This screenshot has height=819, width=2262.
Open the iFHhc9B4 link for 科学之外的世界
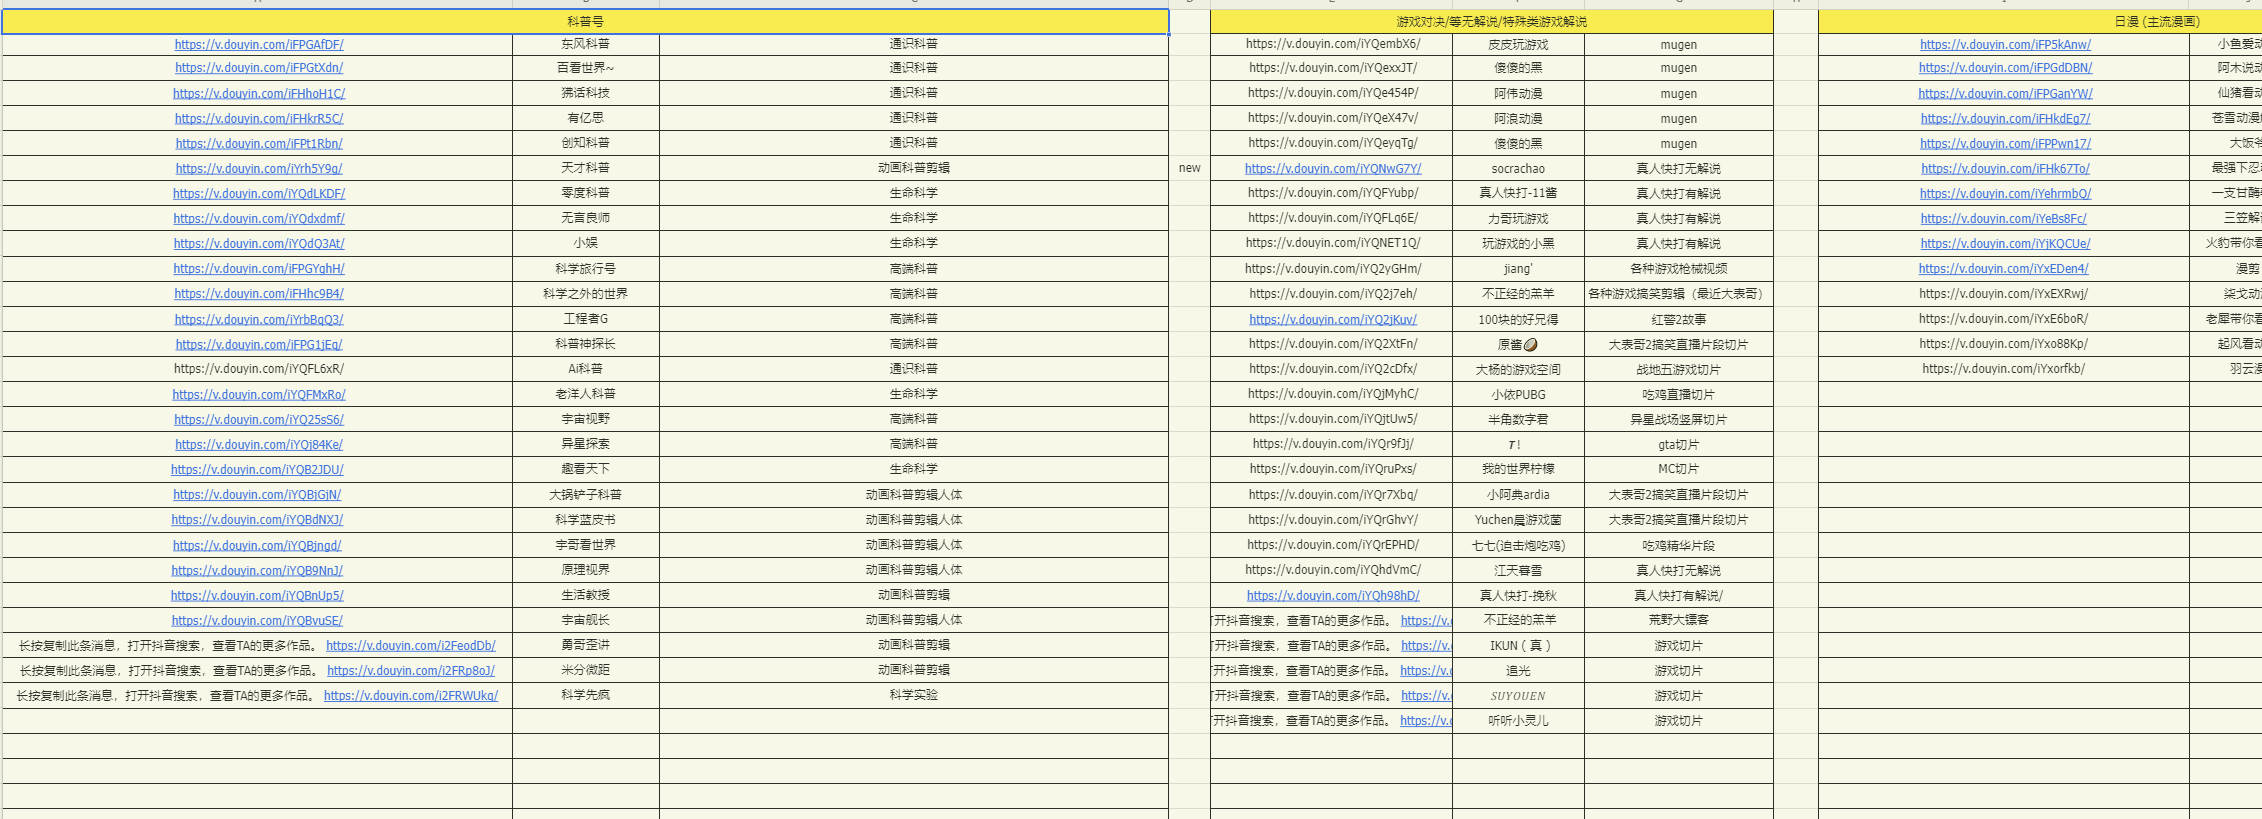coord(259,294)
